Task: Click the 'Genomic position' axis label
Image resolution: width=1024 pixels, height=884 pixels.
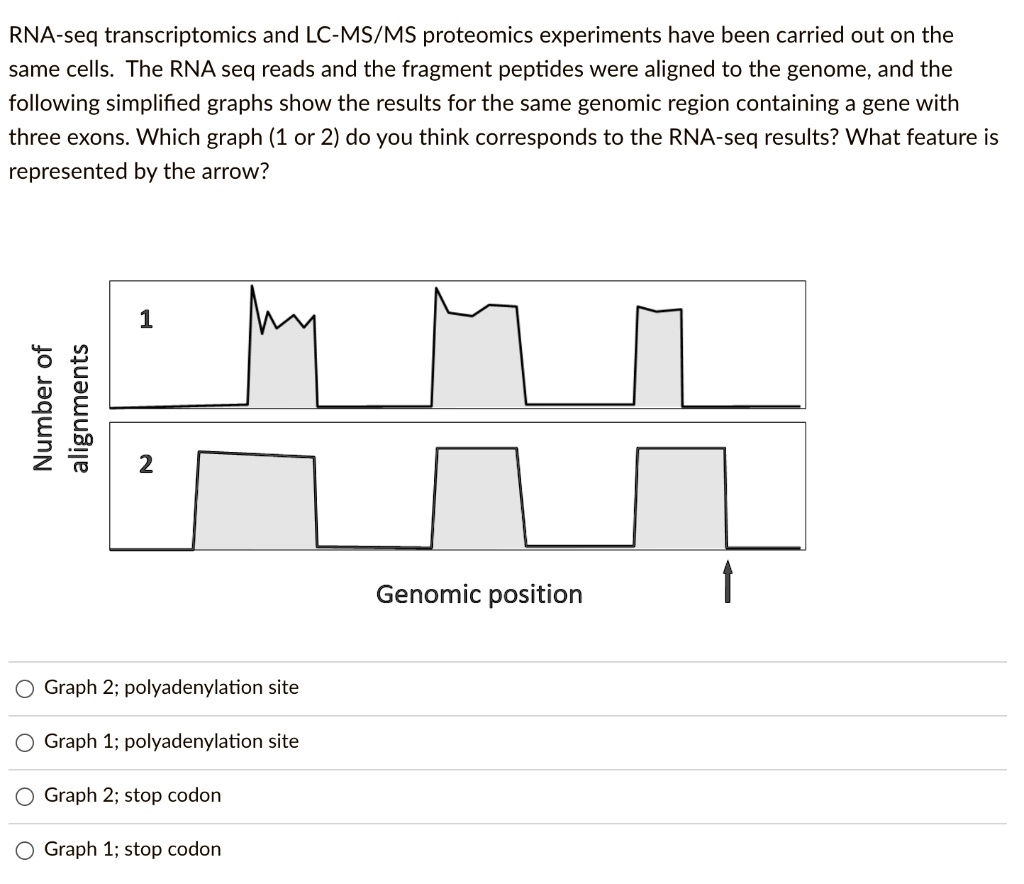Action: [x=478, y=594]
